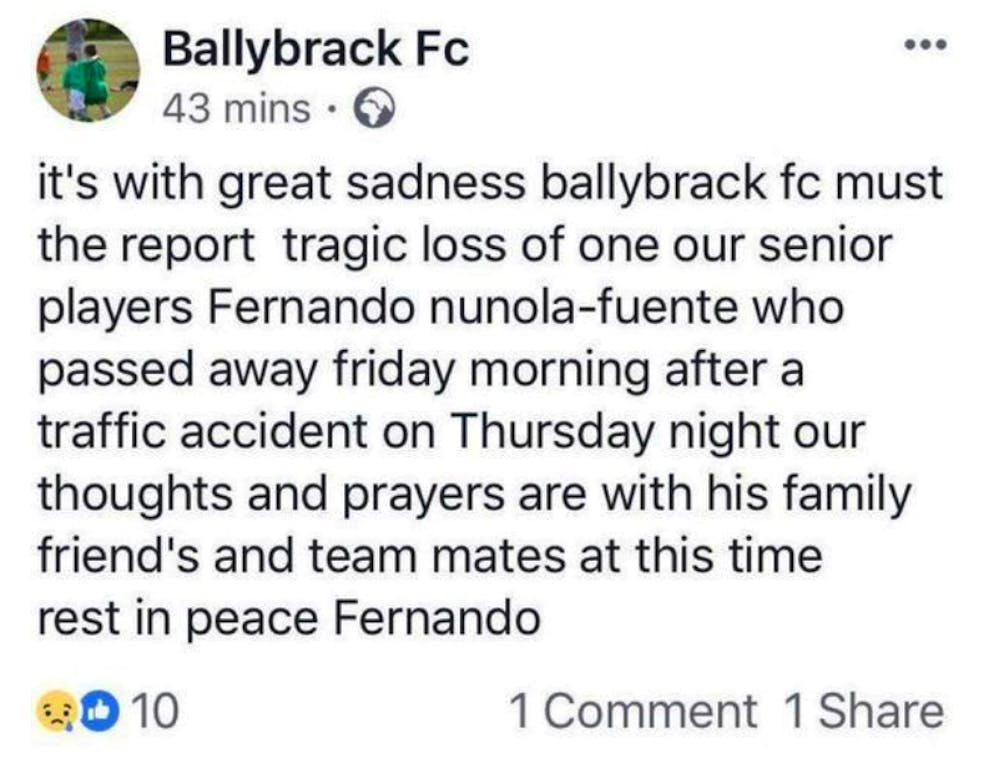Image resolution: width=994 pixels, height=758 pixels.
Task: Click the opening line it's with great sadness
Action: [281, 184]
